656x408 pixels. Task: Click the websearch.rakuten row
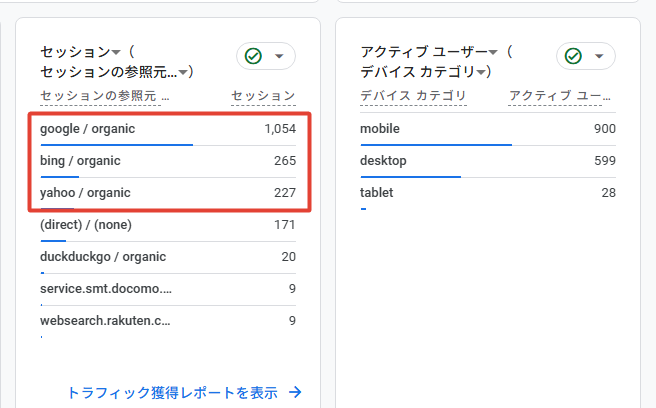(168, 321)
